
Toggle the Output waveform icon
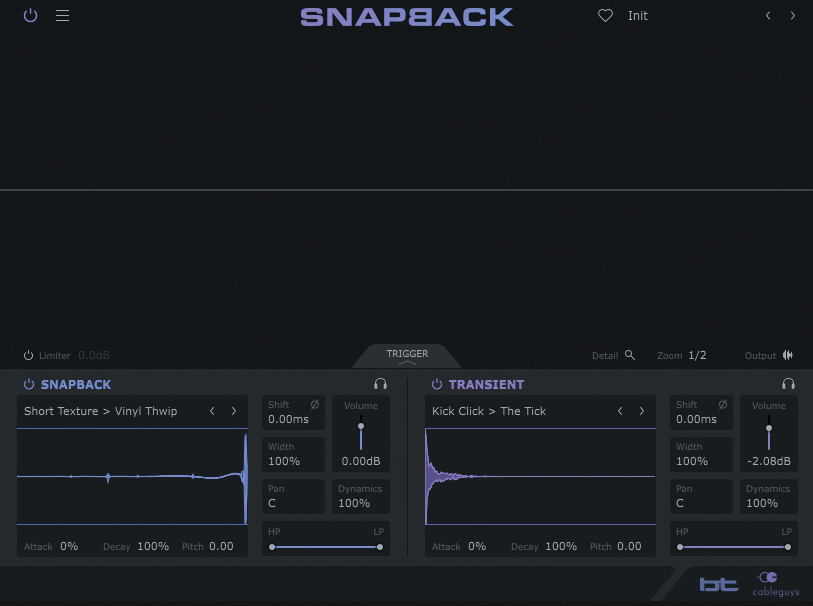click(788, 355)
